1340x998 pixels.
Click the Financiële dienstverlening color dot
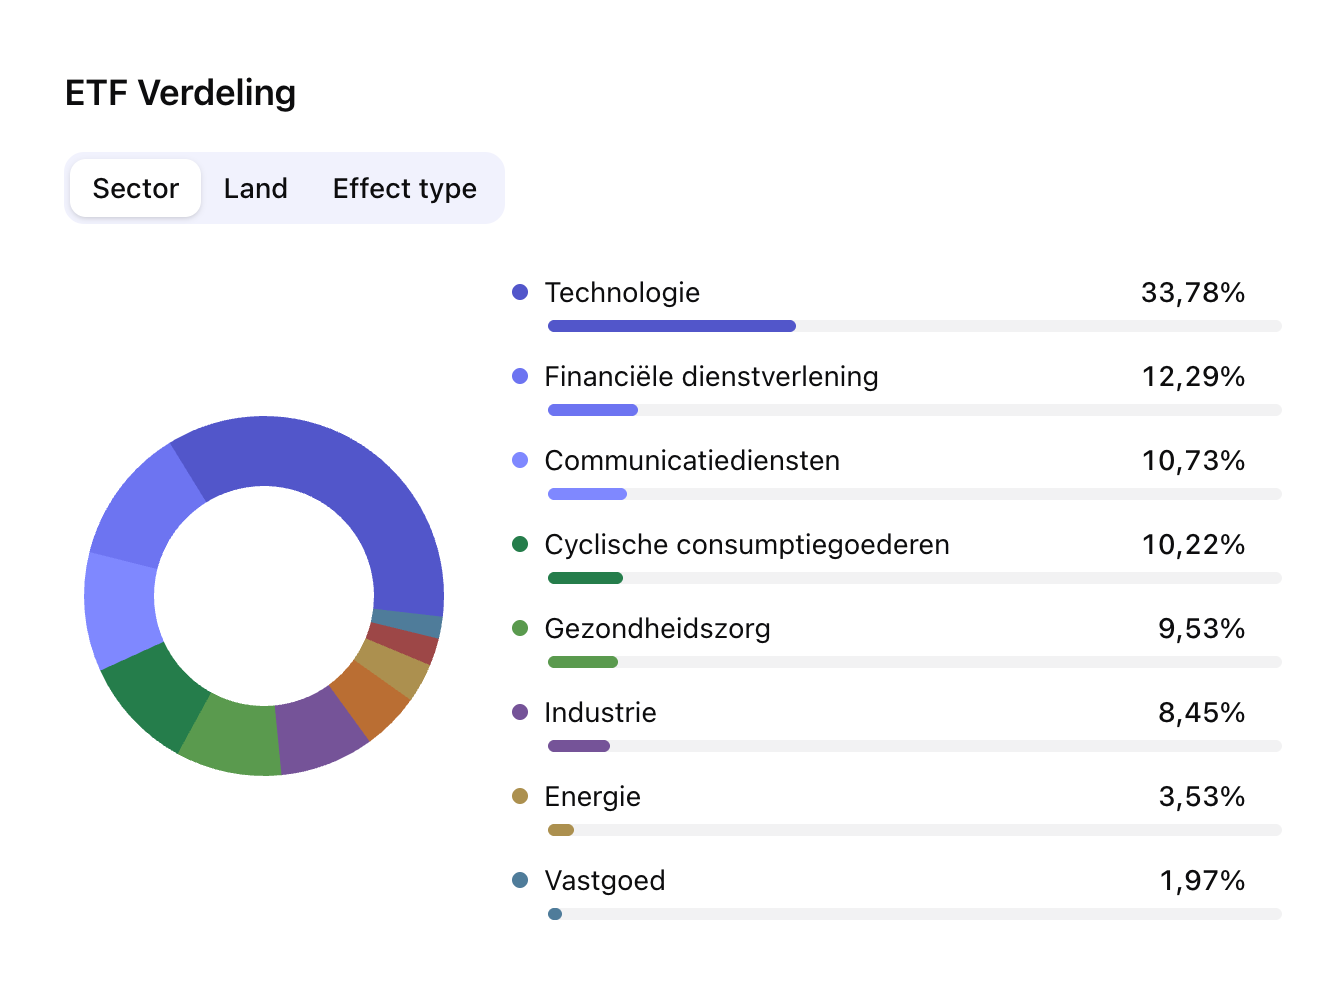pos(520,376)
